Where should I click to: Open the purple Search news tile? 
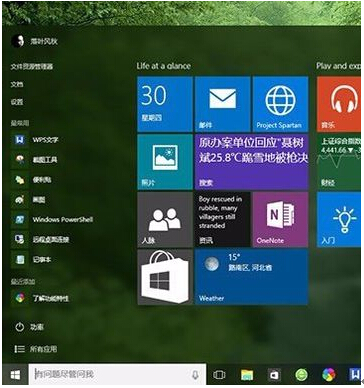point(251,162)
